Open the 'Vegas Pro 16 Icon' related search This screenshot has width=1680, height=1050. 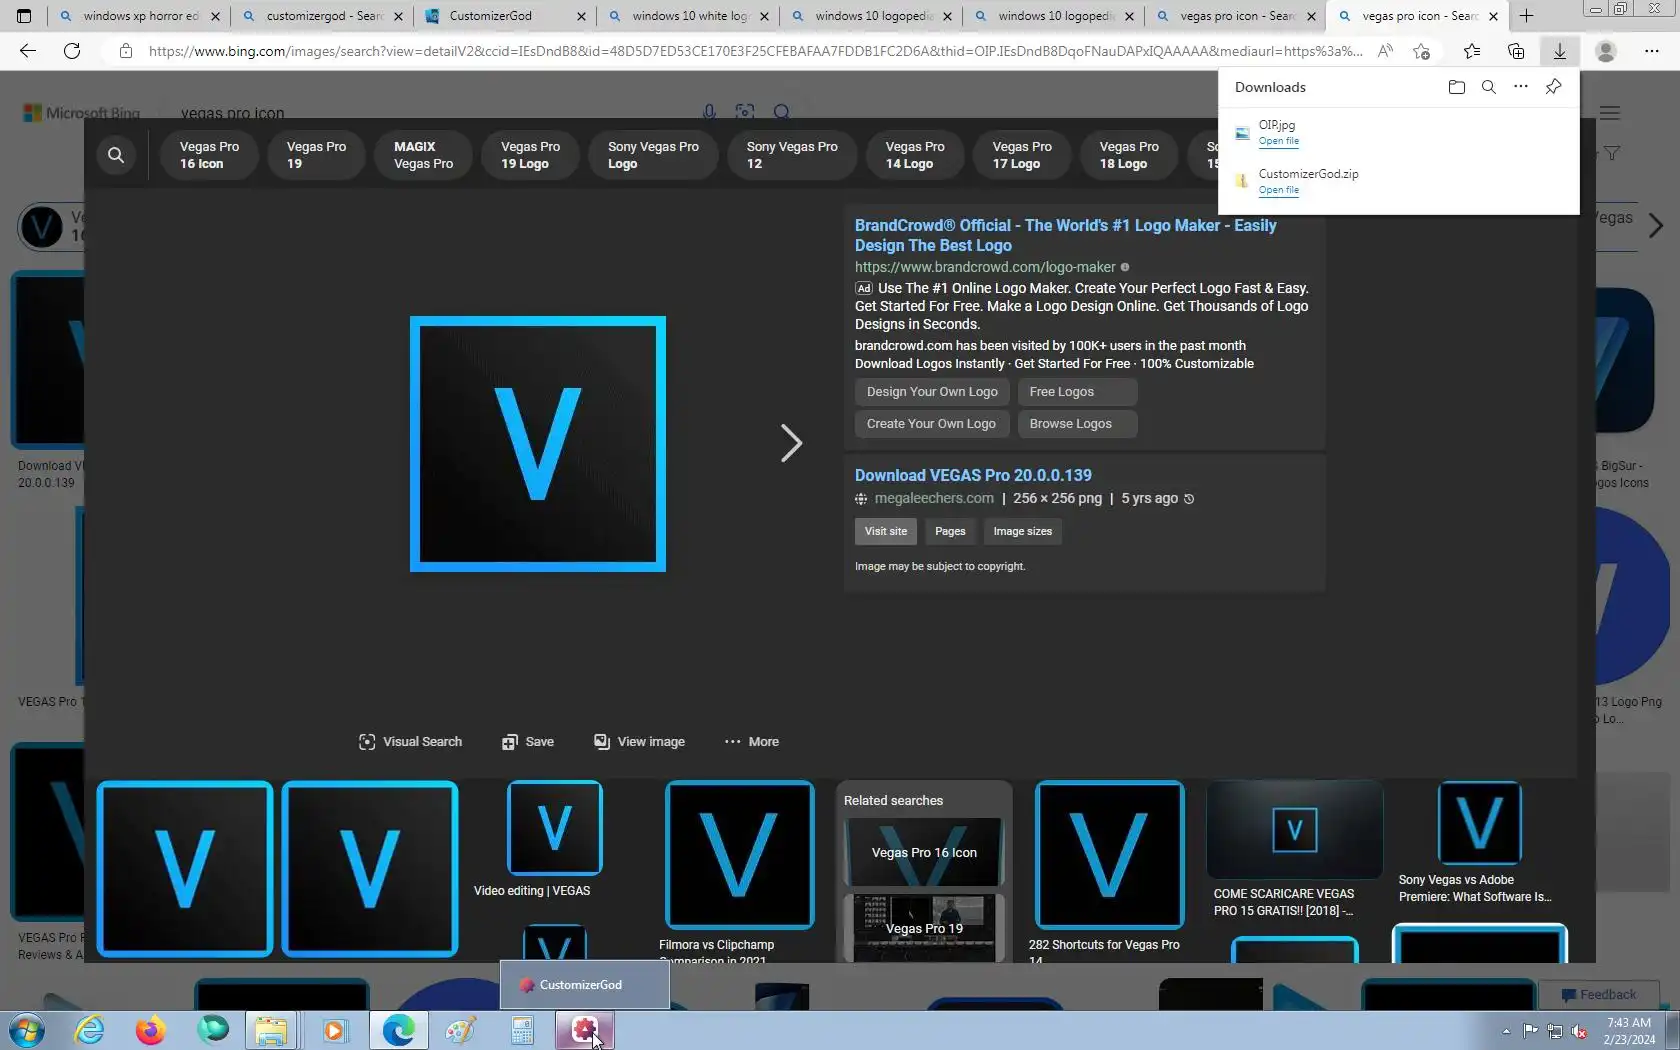tap(924, 852)
